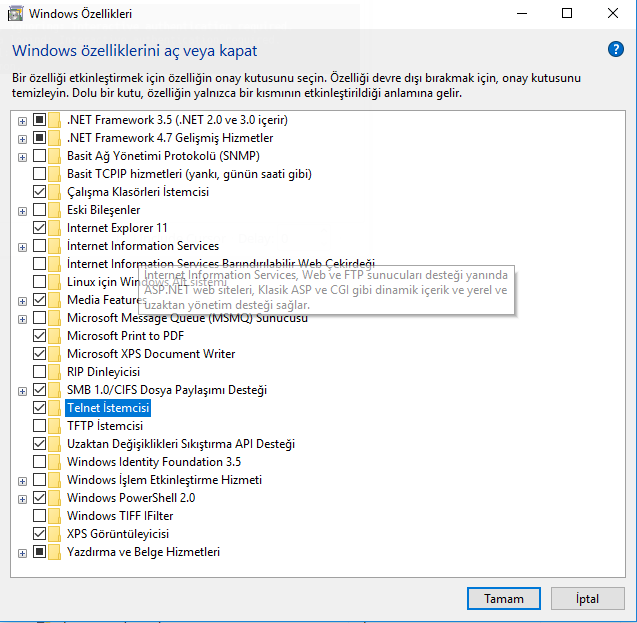The width and height of the screenshot is (637, 623).
Task: Enable the TFTP İstemcisi checkbox
Action: (x=39, y=425)
